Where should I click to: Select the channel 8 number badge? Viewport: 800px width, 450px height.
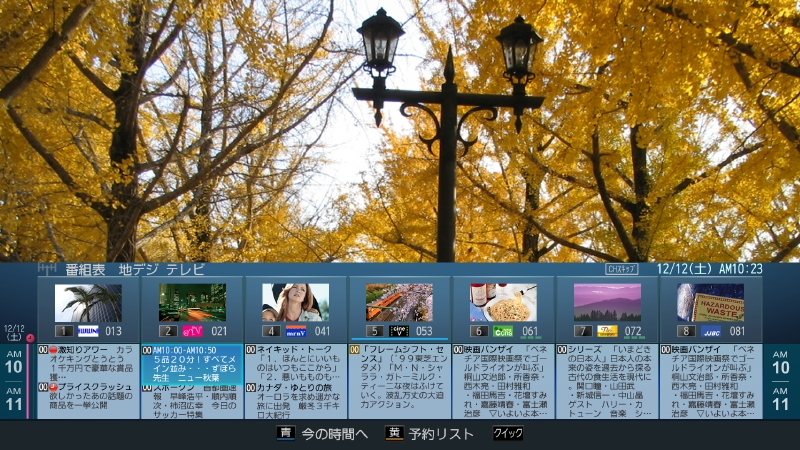686,331
